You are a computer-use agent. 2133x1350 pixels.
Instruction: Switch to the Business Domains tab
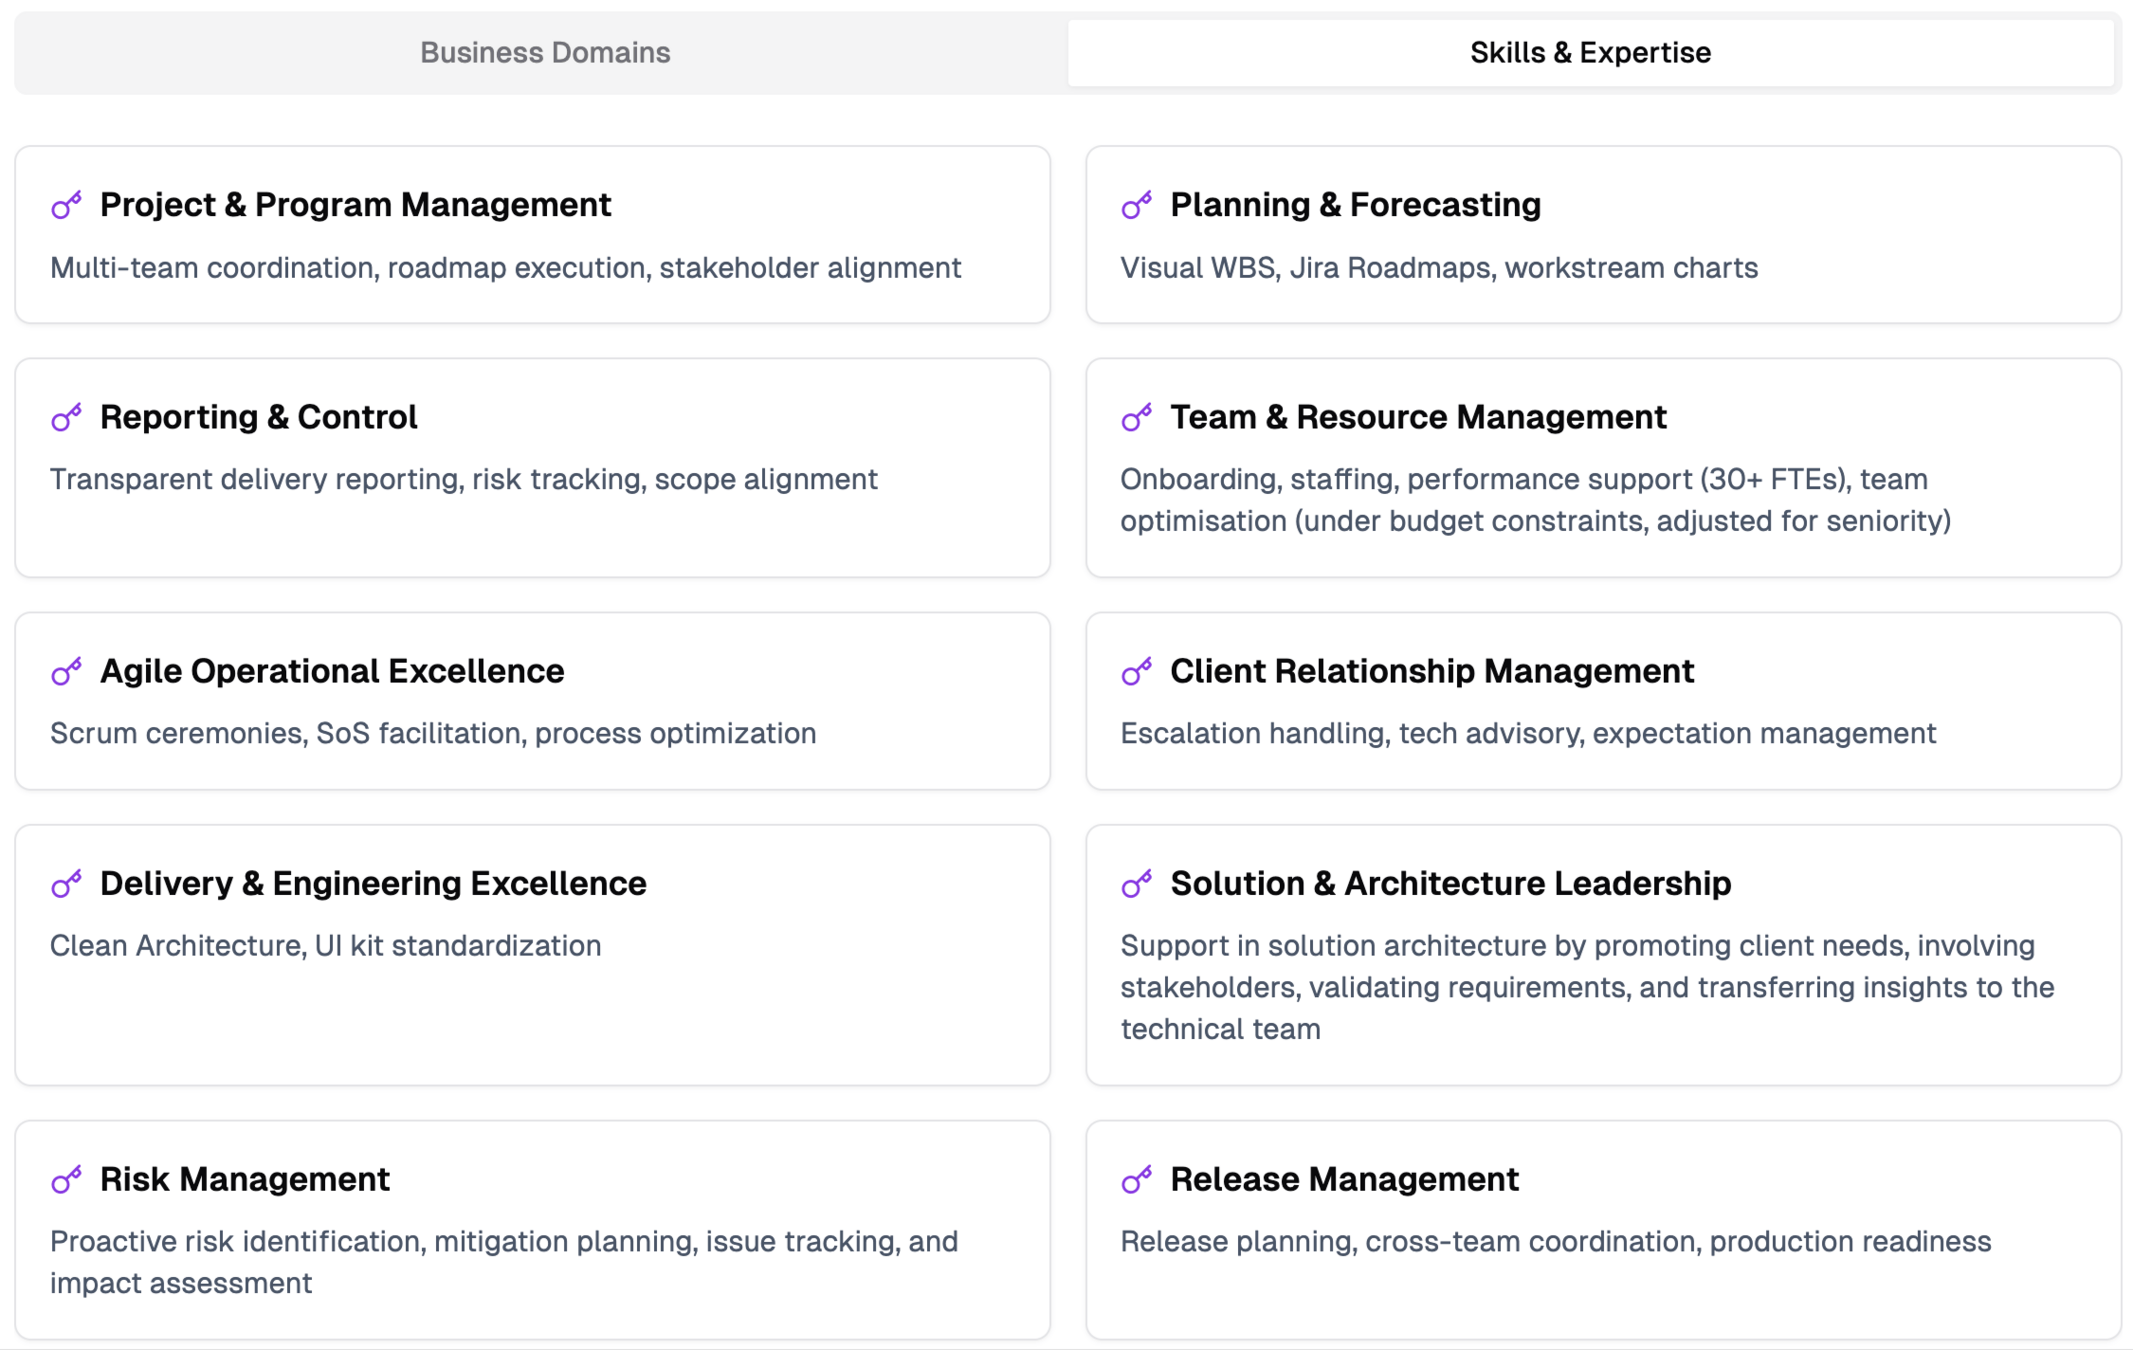coord(544,52)
